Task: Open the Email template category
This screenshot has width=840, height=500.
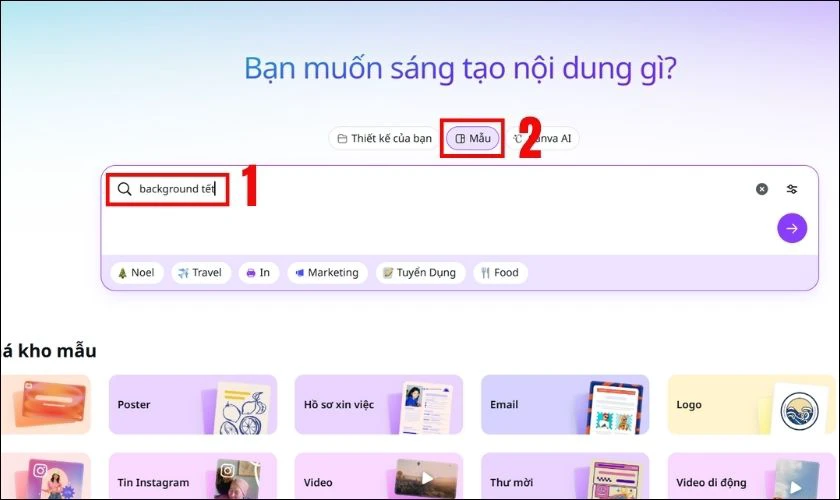Action: tap(565, 405)
